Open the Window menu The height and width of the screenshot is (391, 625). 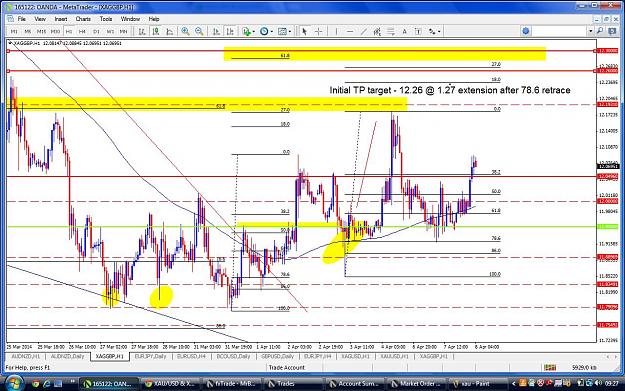coord(130,19)
